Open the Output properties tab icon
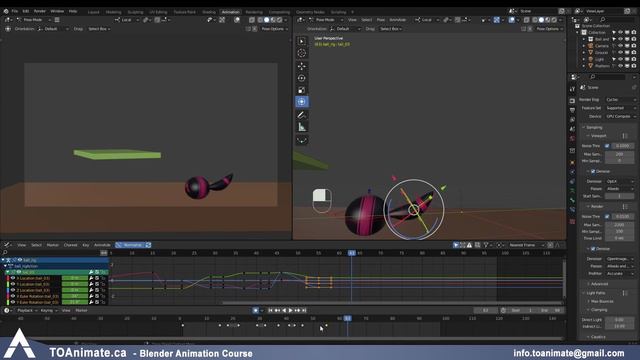The image size is (640, 360). (572, 110)
